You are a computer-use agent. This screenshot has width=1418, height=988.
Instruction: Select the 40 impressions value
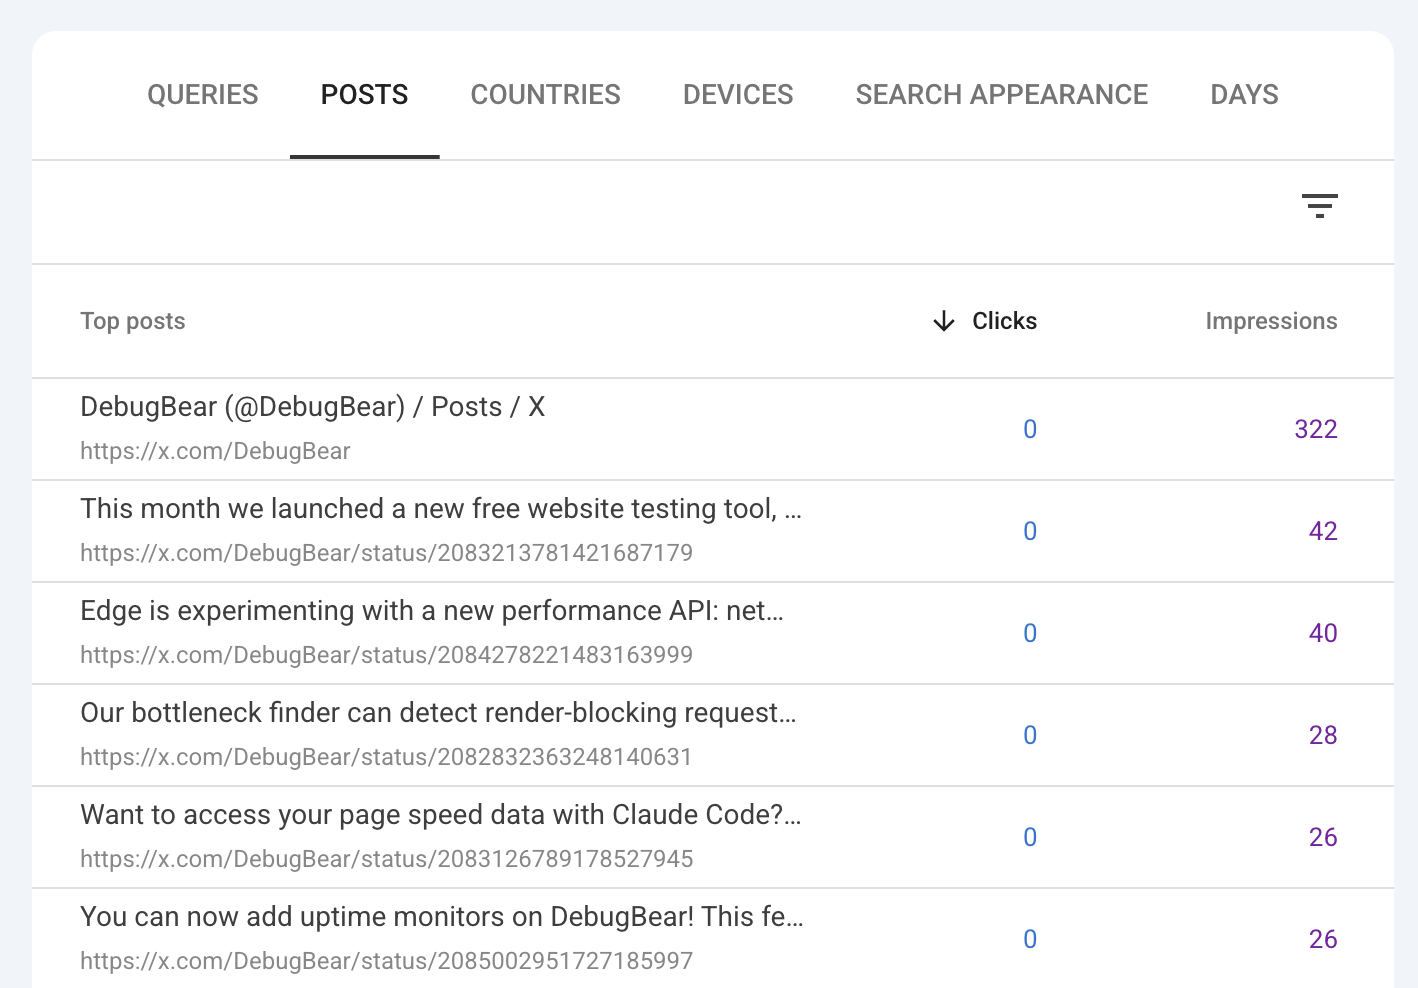[x=1323, y=633]
